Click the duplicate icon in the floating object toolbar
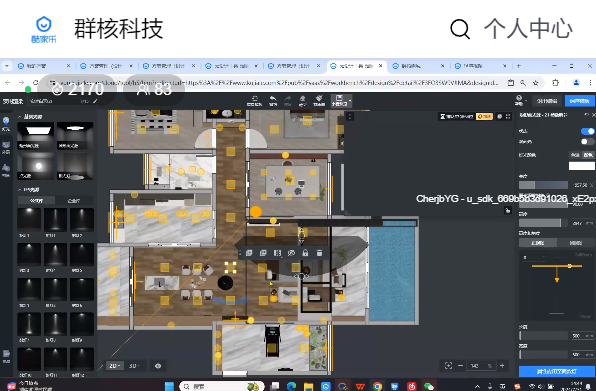596x391 pixels. [x=263, y=253]
